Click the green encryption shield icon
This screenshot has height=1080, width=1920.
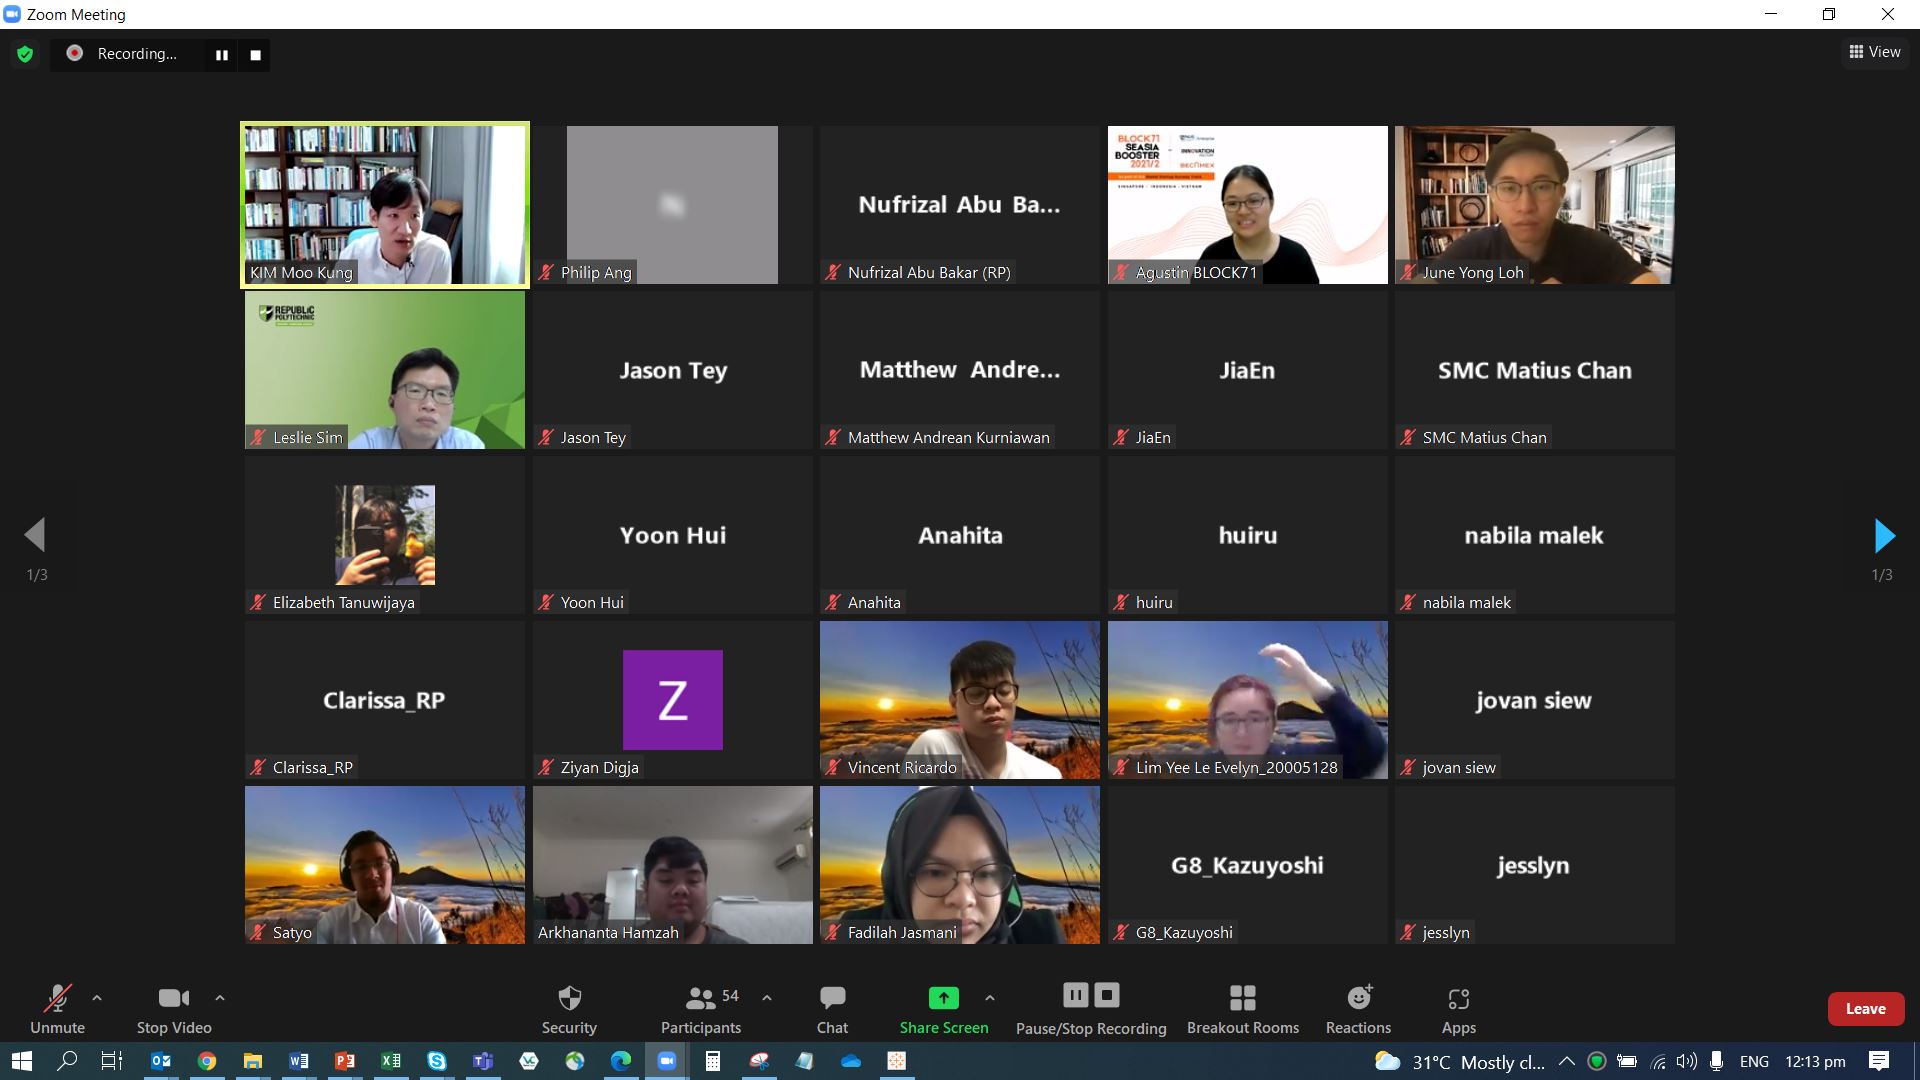25,54
